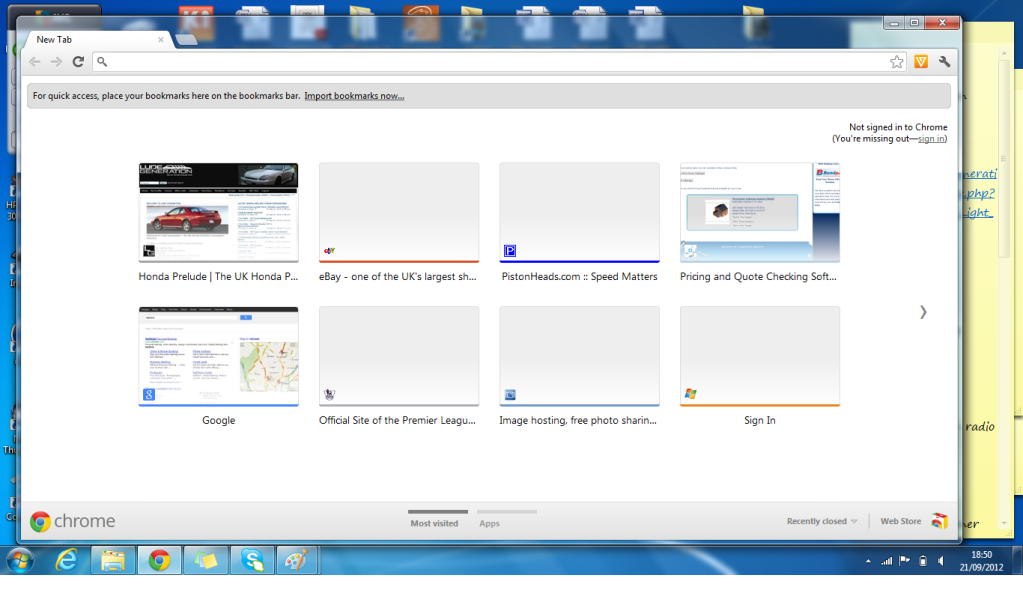
Task: Switch to the Most visited section
Action: click(x=435, y=523)
